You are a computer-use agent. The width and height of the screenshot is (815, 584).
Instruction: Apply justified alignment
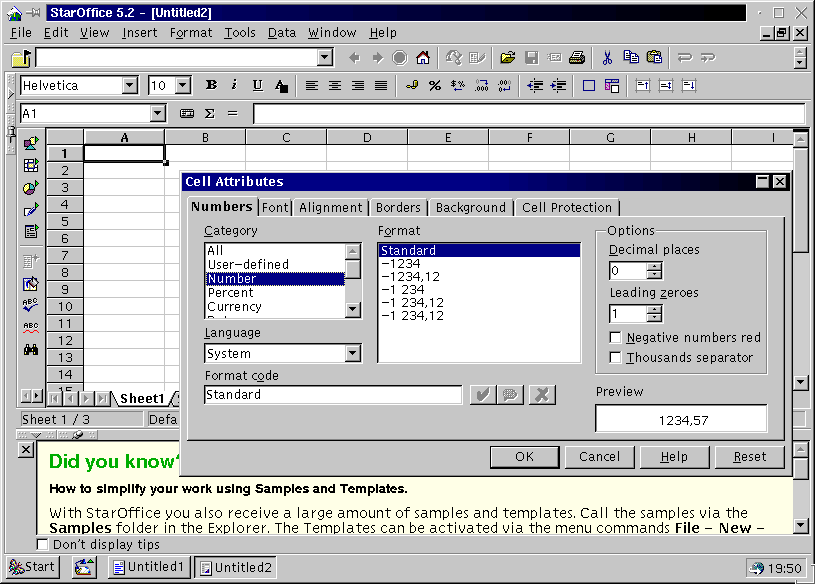[381, 85]
